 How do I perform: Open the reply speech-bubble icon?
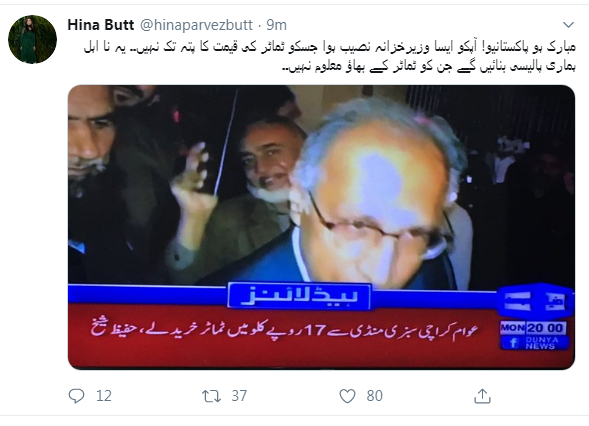77,396
